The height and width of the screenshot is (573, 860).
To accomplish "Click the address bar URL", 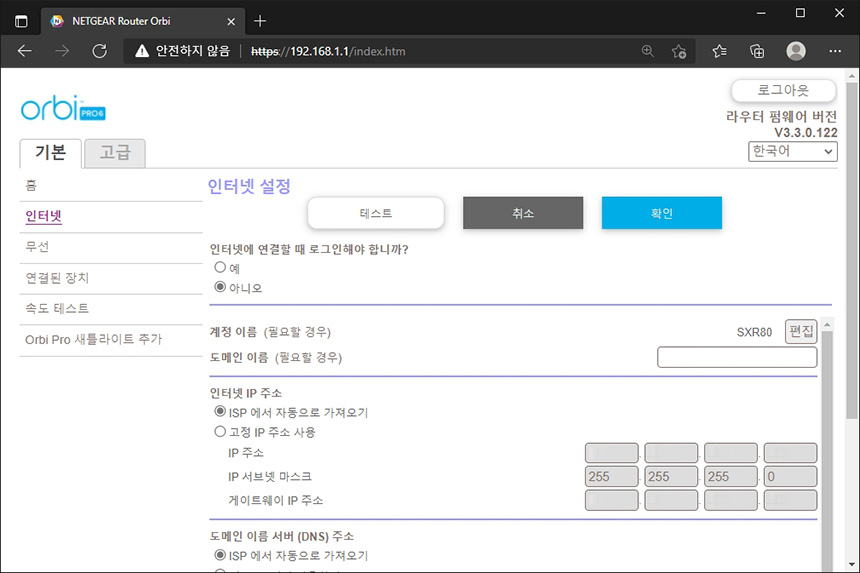I will tap(328, 51).
